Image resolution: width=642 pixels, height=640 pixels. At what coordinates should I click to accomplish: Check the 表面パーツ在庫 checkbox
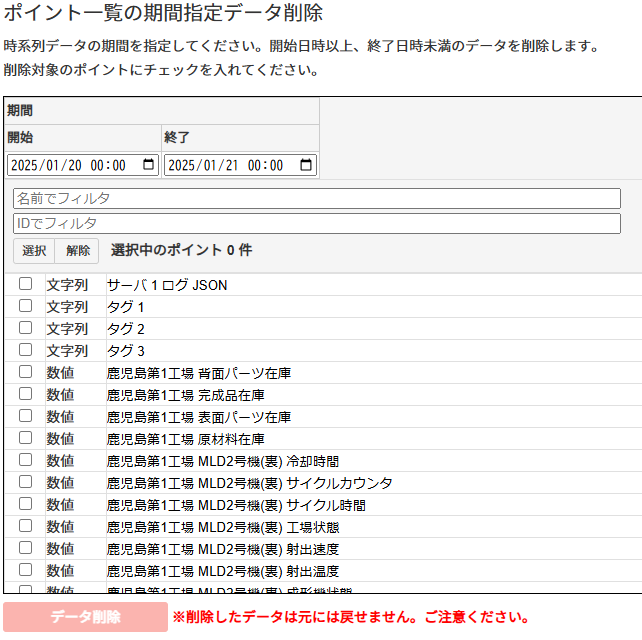25,416
